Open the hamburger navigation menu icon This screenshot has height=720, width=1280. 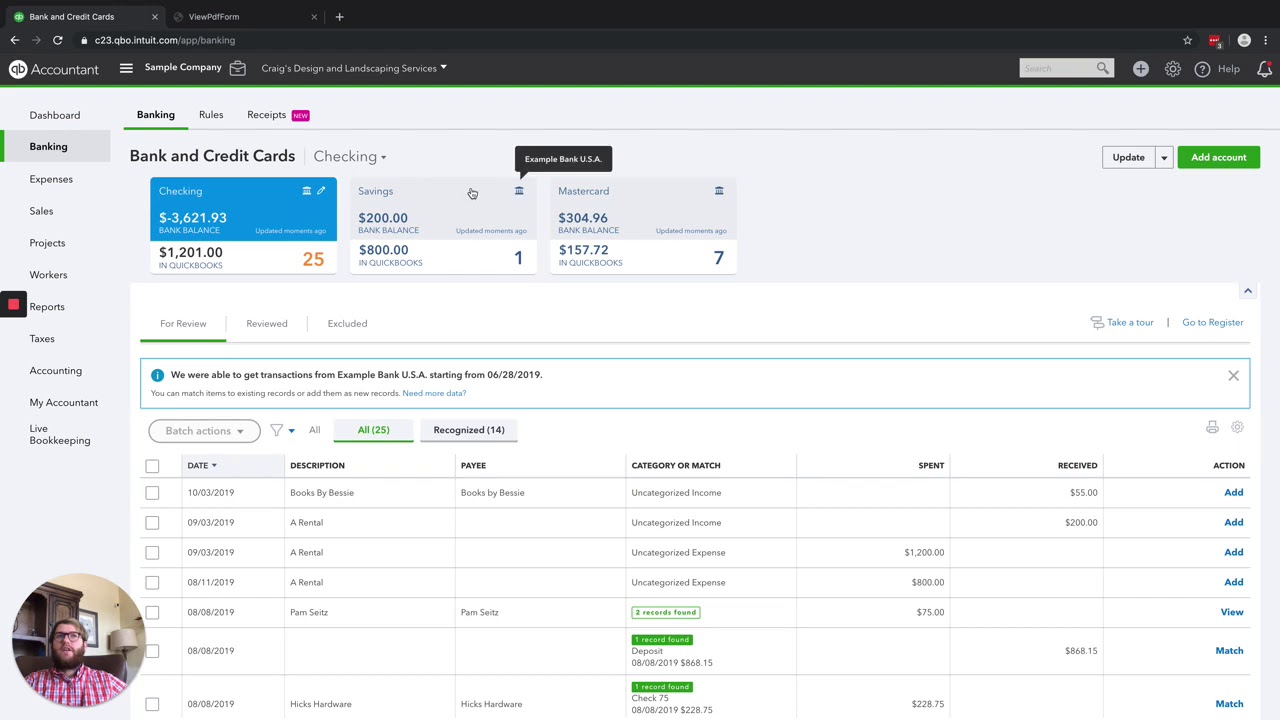tap(126, 68)
